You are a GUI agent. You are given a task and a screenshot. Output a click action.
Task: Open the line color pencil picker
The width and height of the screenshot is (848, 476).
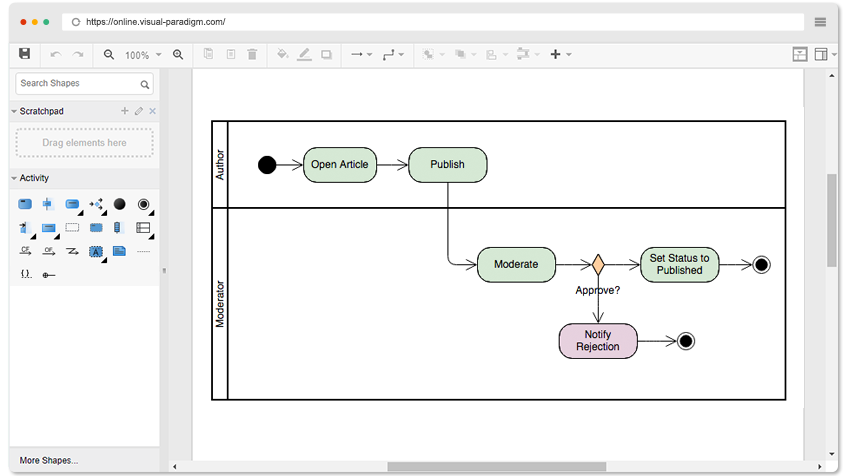click(304, 54)
